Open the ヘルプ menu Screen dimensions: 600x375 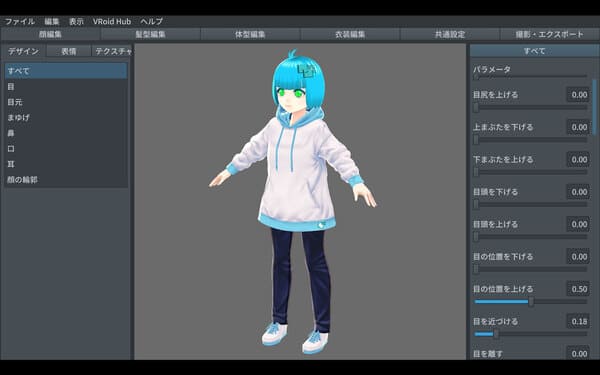tap(152, 21)
